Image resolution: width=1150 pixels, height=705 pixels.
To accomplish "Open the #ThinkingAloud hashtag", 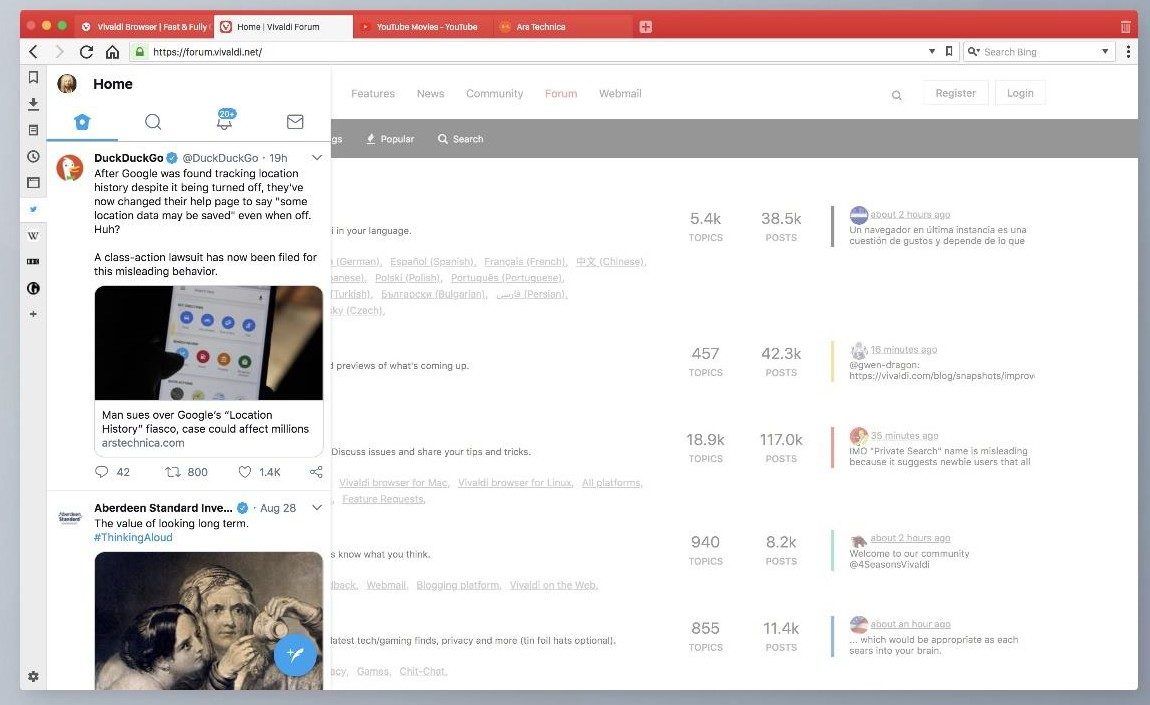I will tap(133, 537).
